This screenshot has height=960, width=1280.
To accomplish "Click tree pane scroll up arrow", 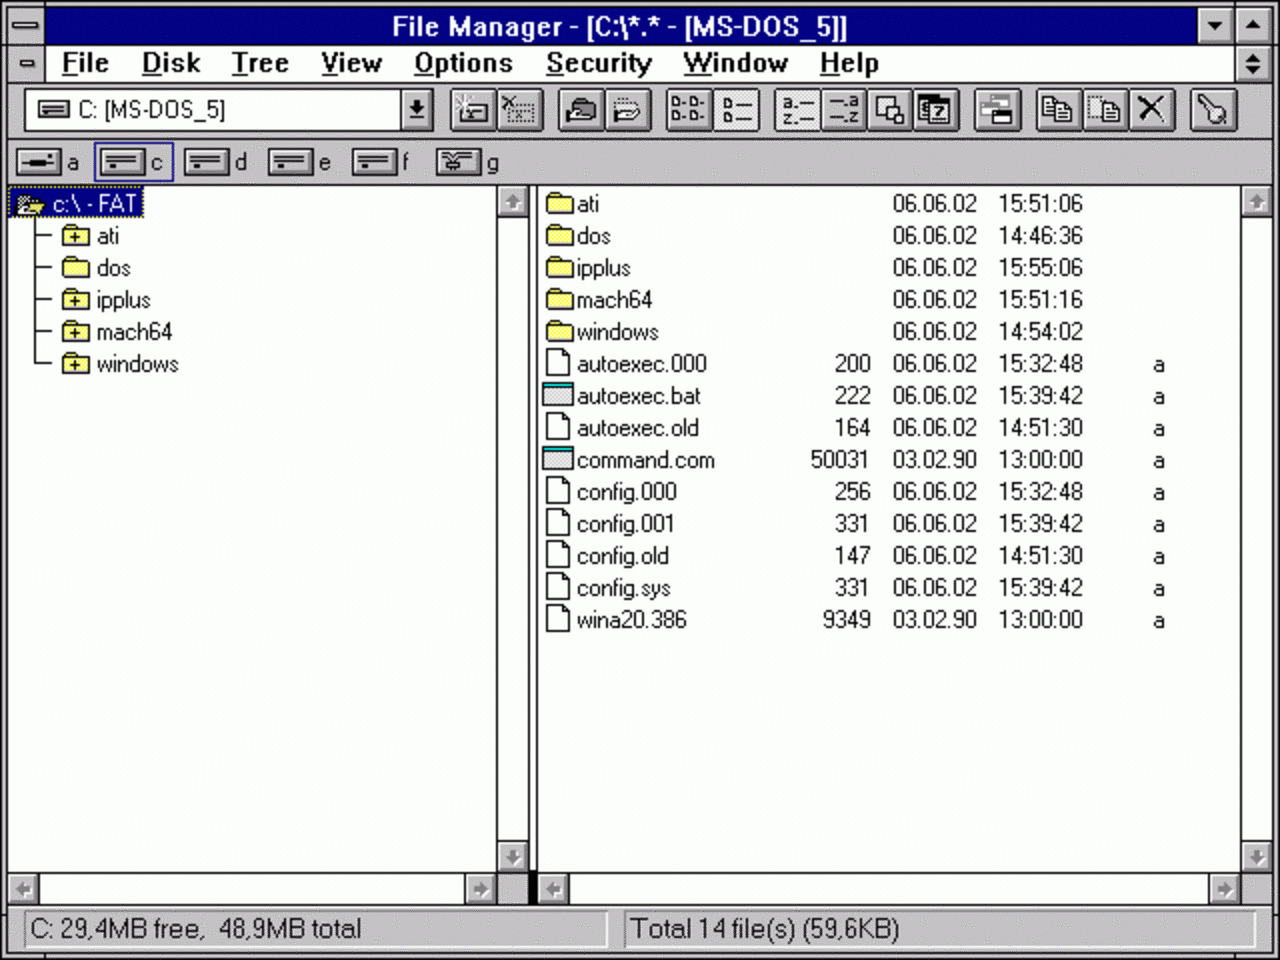I will (512, 202).
